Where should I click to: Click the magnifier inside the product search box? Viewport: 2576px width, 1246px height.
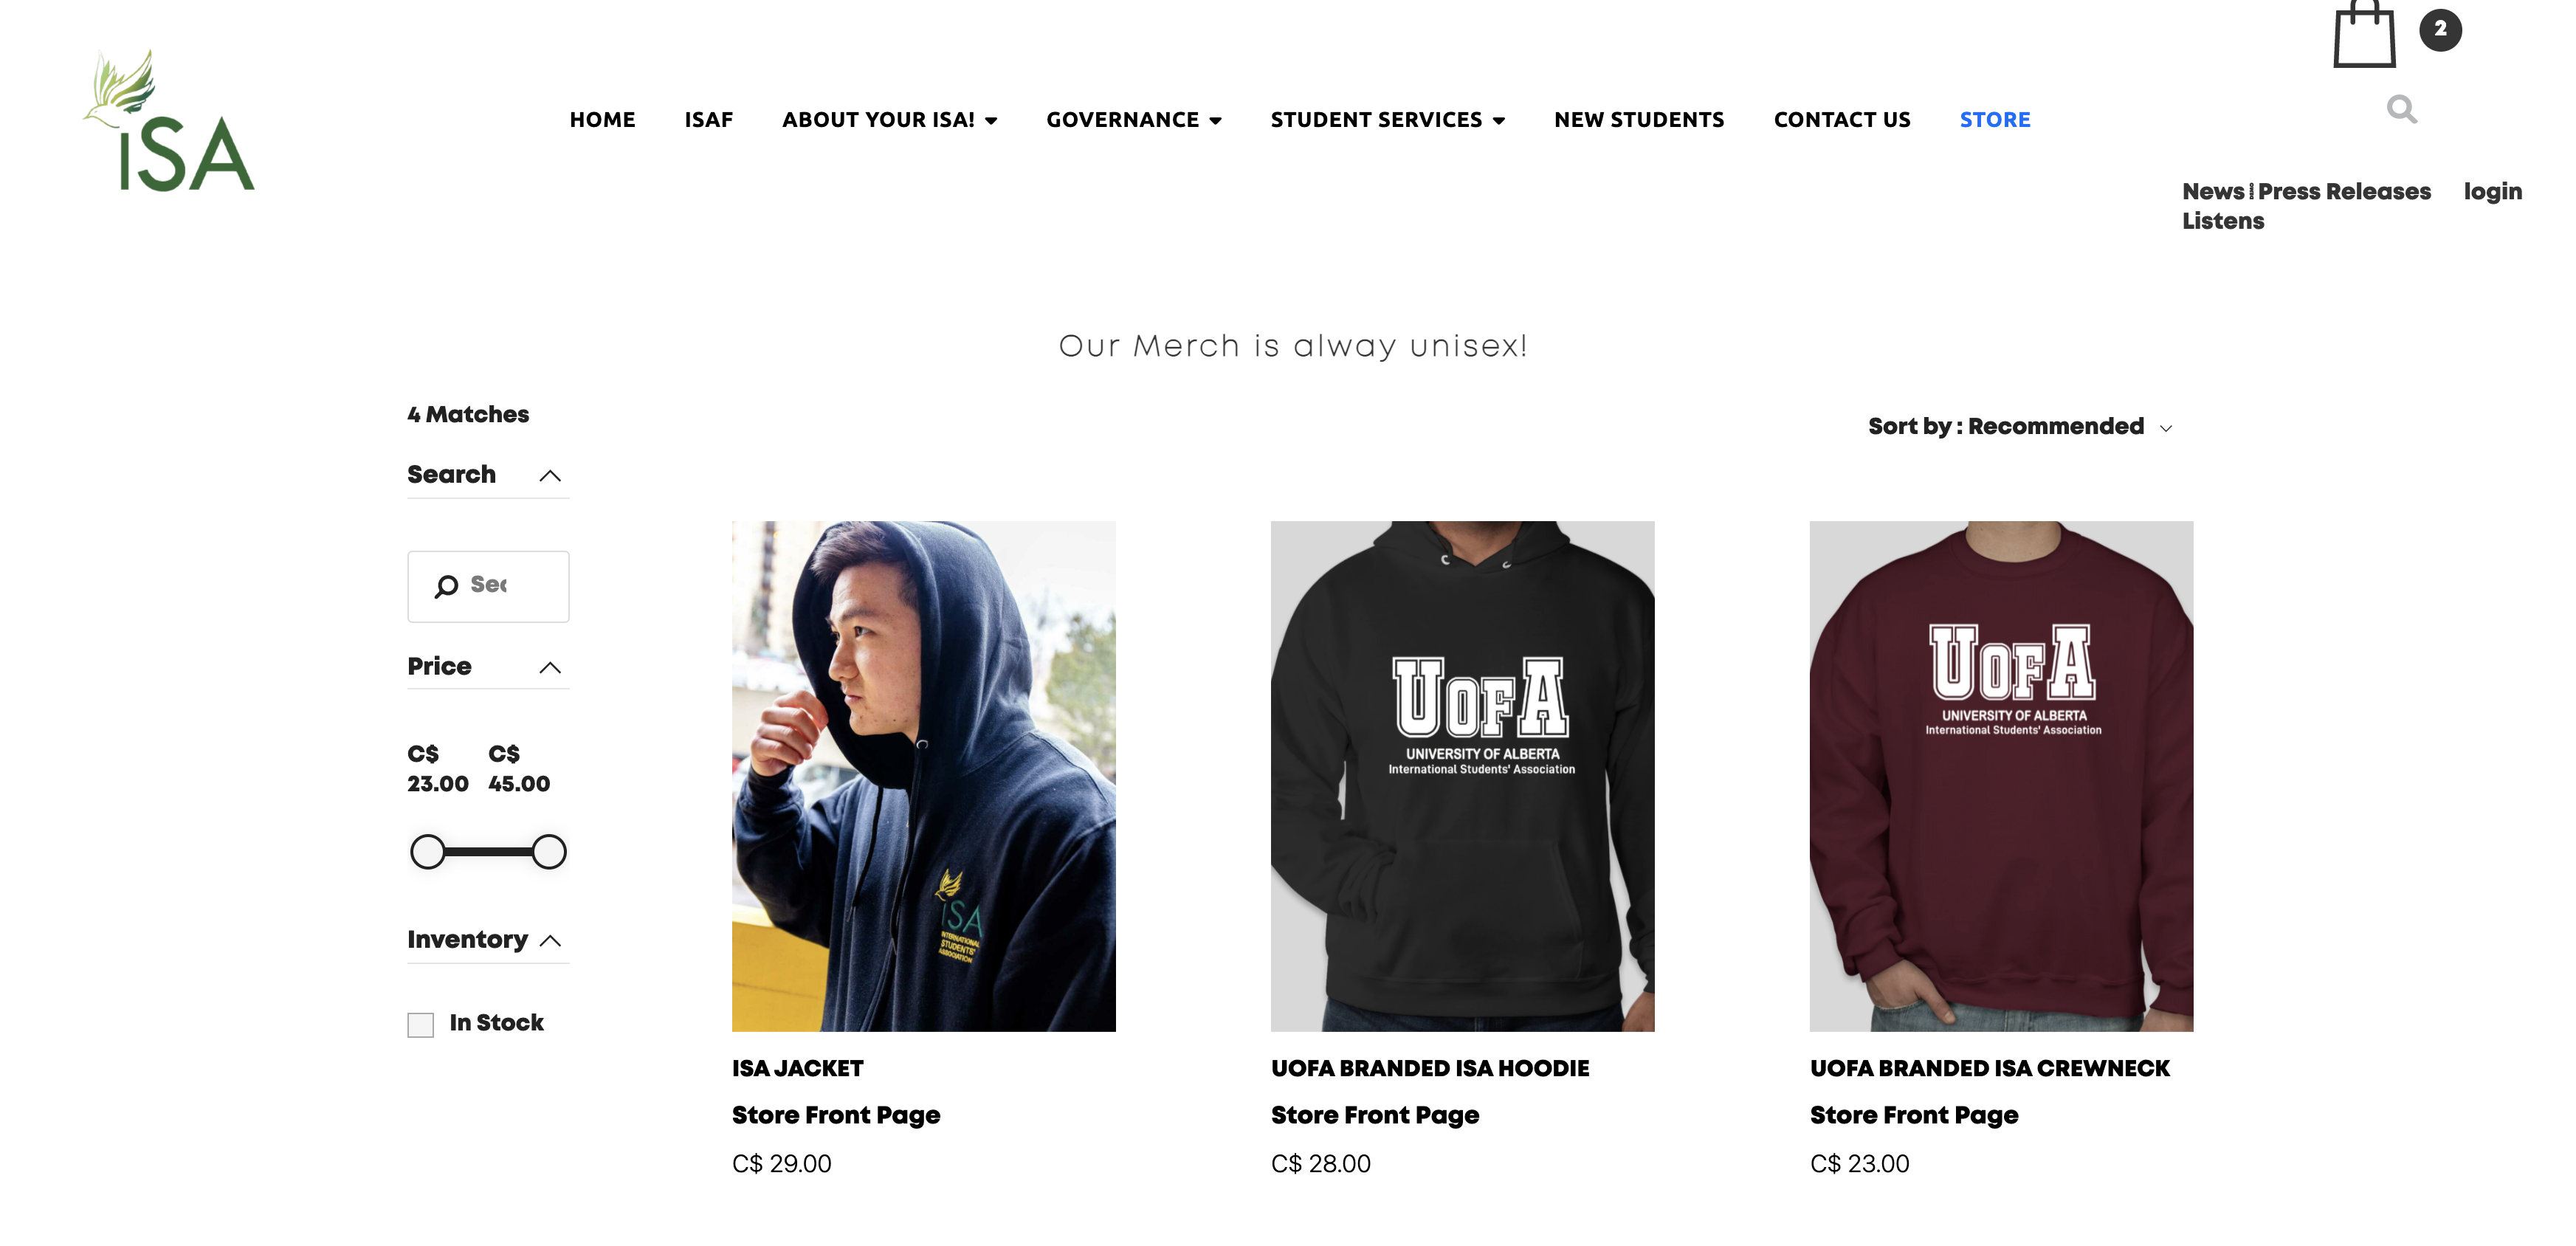[446, 586]
